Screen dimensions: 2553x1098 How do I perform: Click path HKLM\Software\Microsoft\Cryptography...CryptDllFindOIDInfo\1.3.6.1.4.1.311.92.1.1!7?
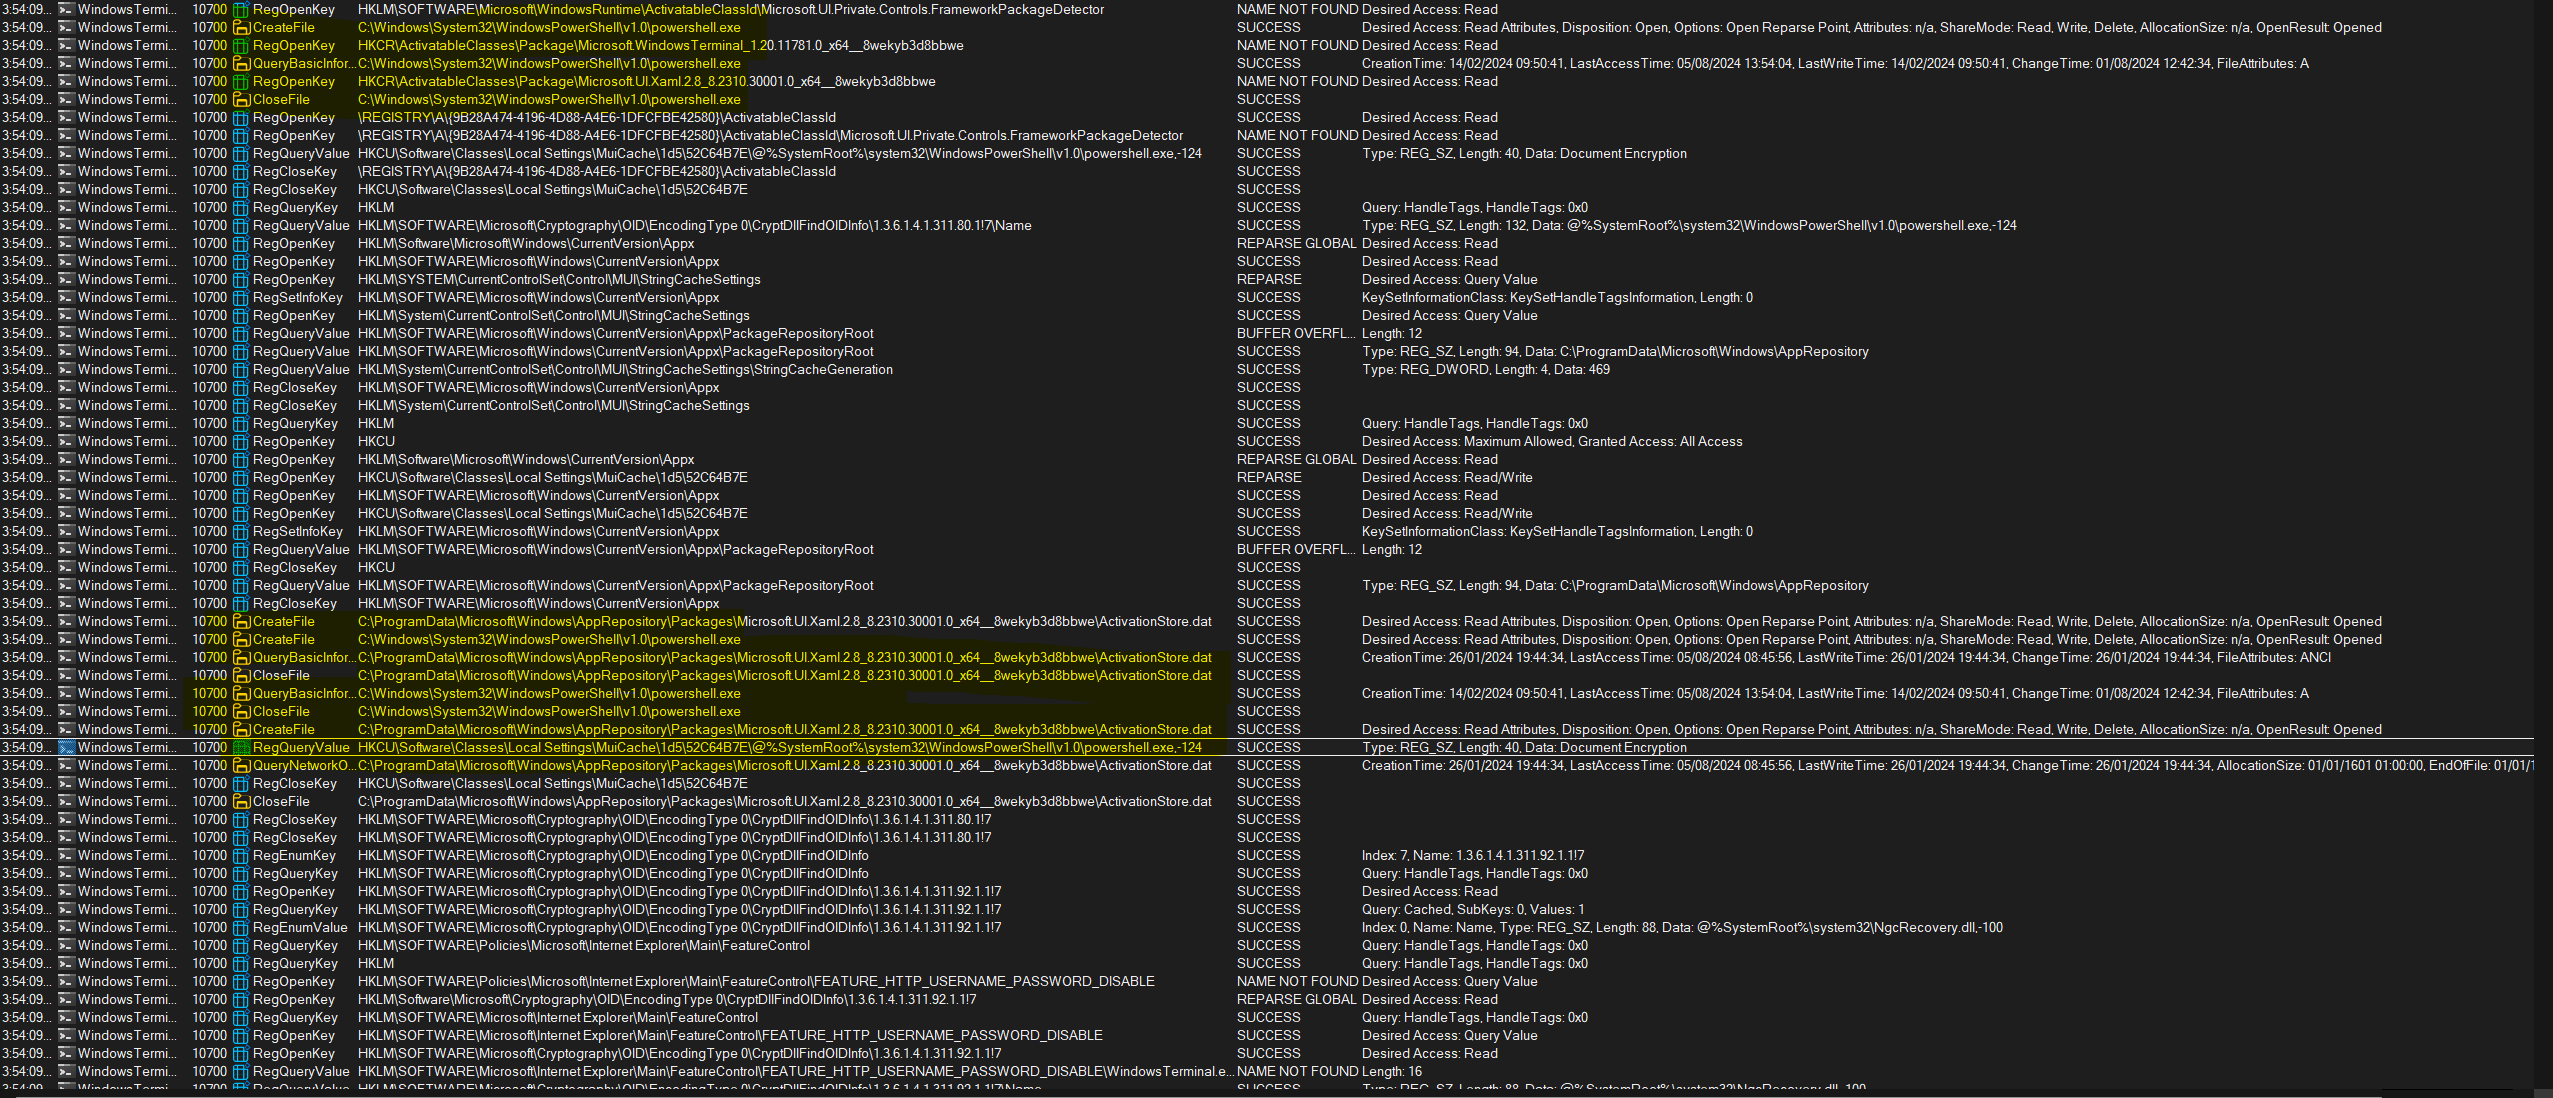(667, 999)
